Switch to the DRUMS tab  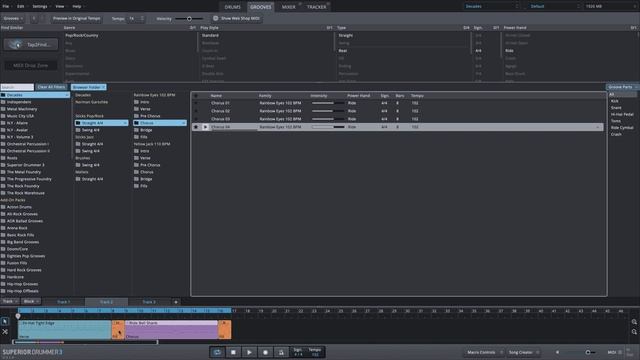tap(232, 7)
